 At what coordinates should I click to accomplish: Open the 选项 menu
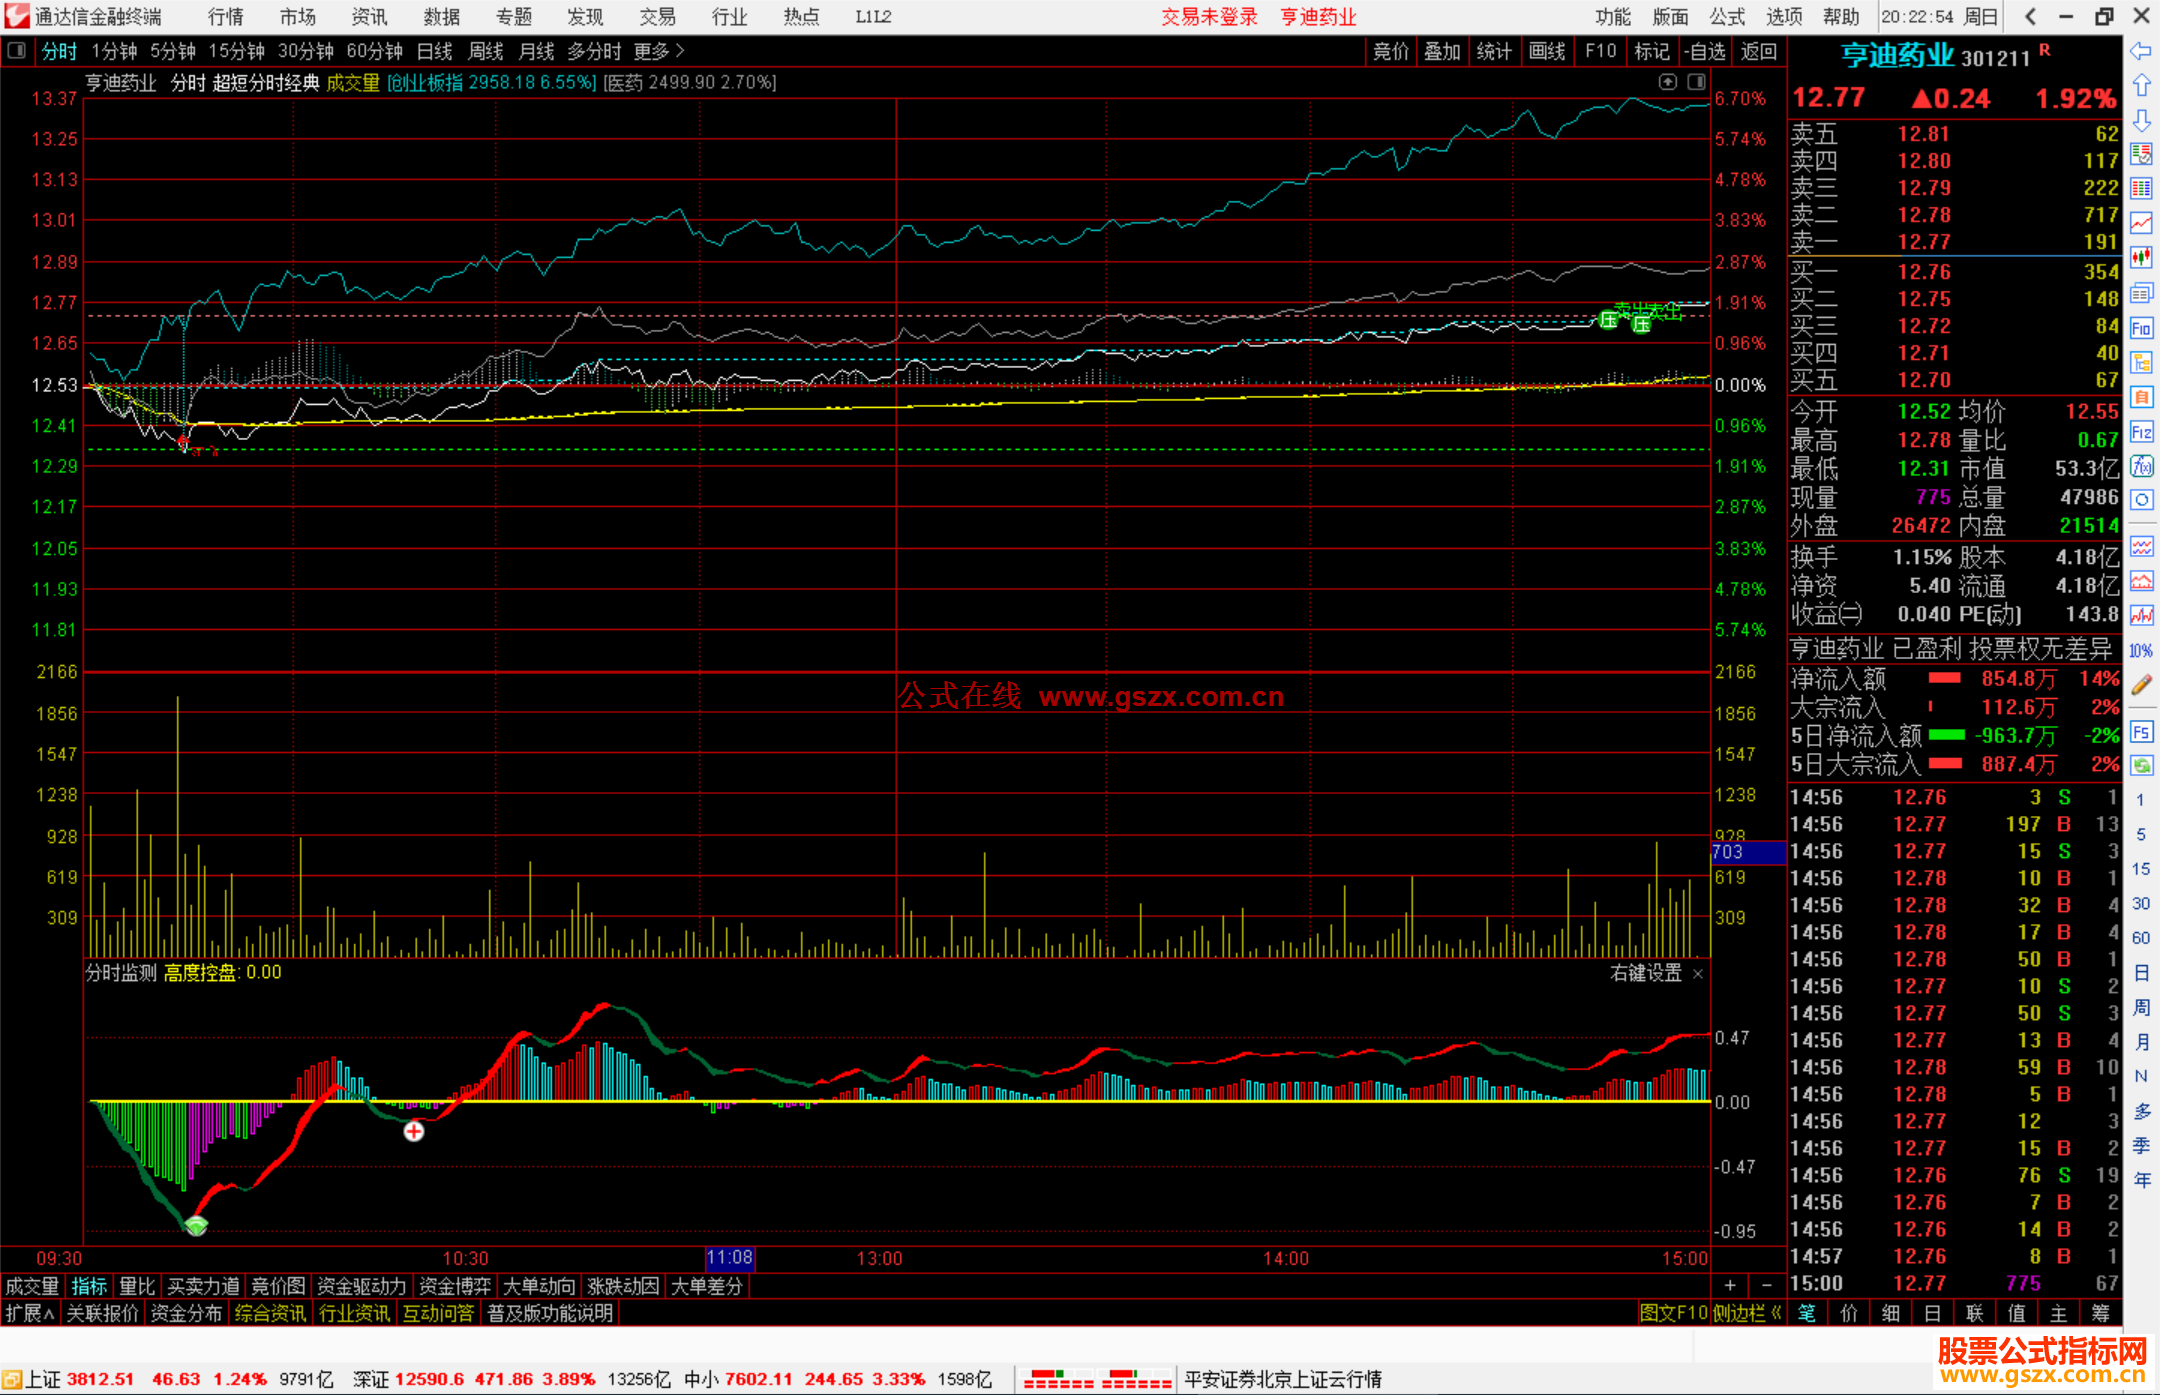(x=1783, y=17)
